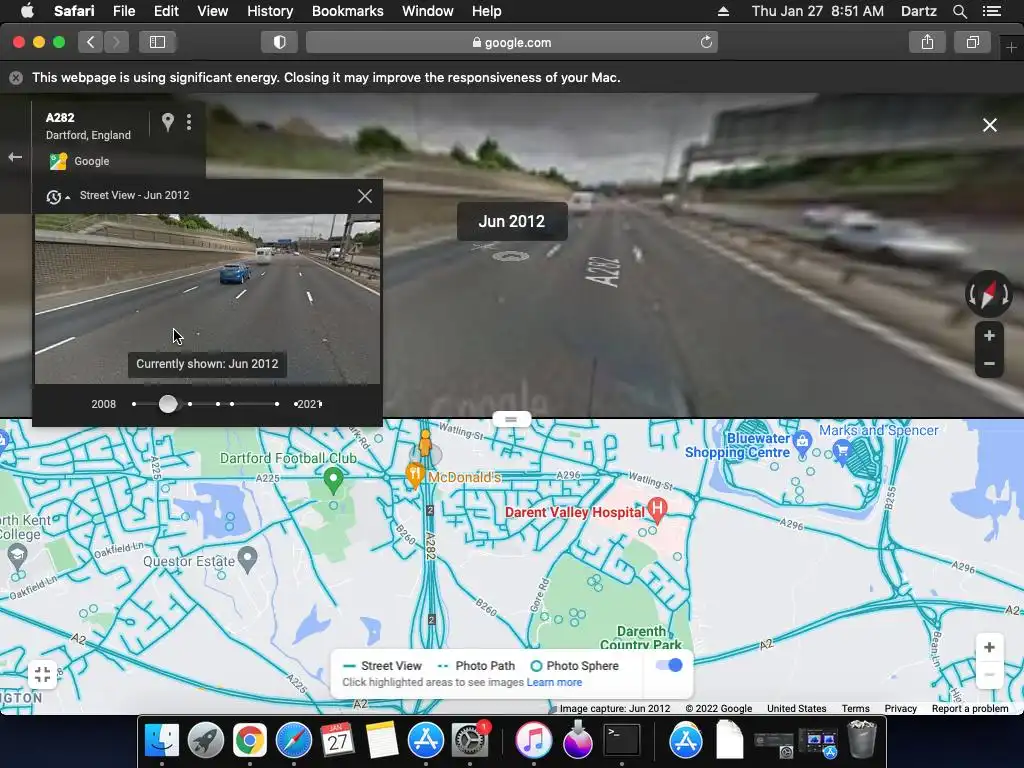
Task: Open Spotlight search in the menu bar
Action: point(959,11)
